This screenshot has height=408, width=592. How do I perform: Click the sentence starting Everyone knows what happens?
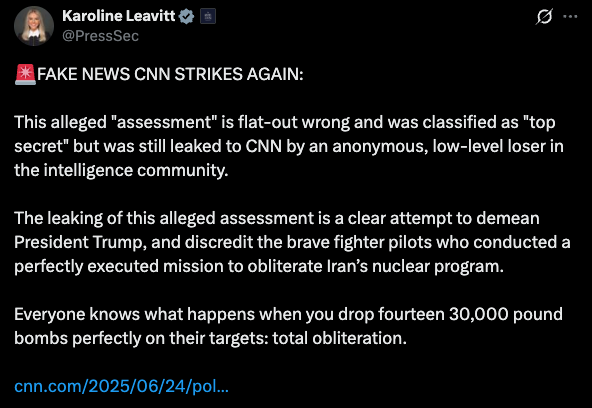288,326
